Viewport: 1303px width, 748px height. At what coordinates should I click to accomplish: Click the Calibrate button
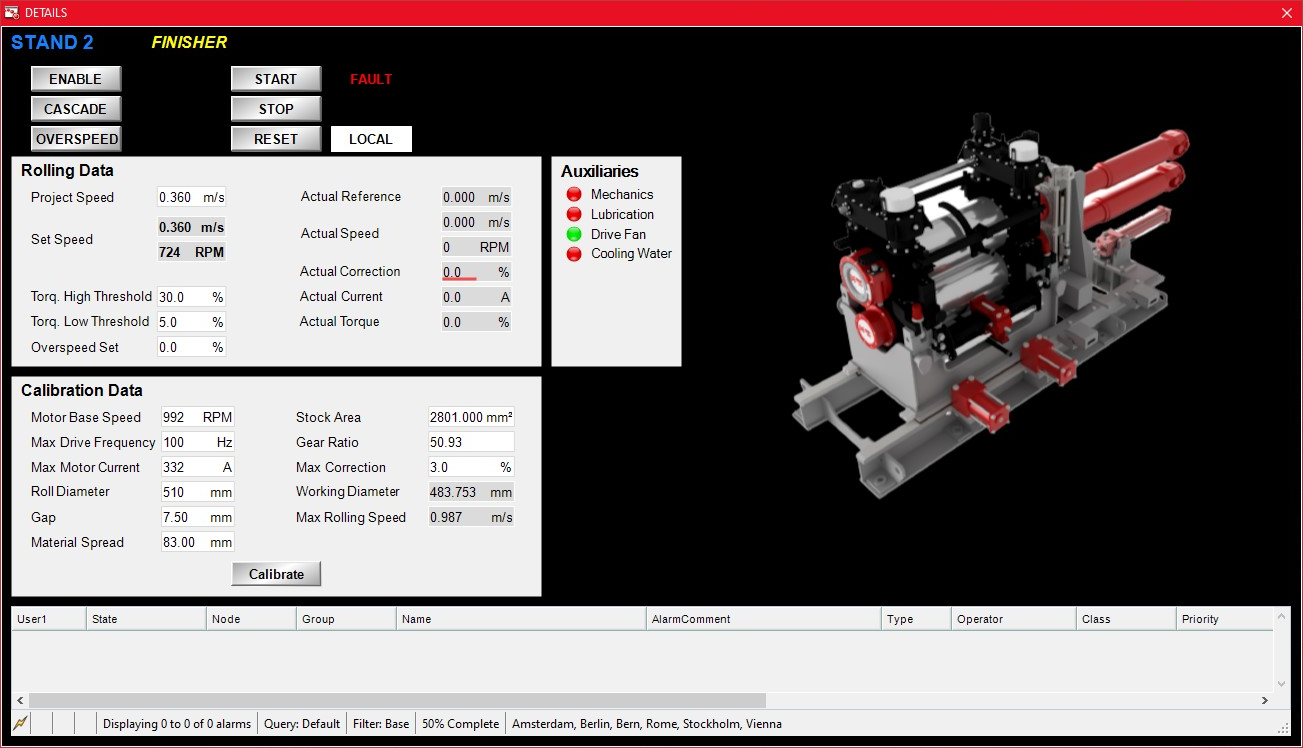(x=276, y=574)
